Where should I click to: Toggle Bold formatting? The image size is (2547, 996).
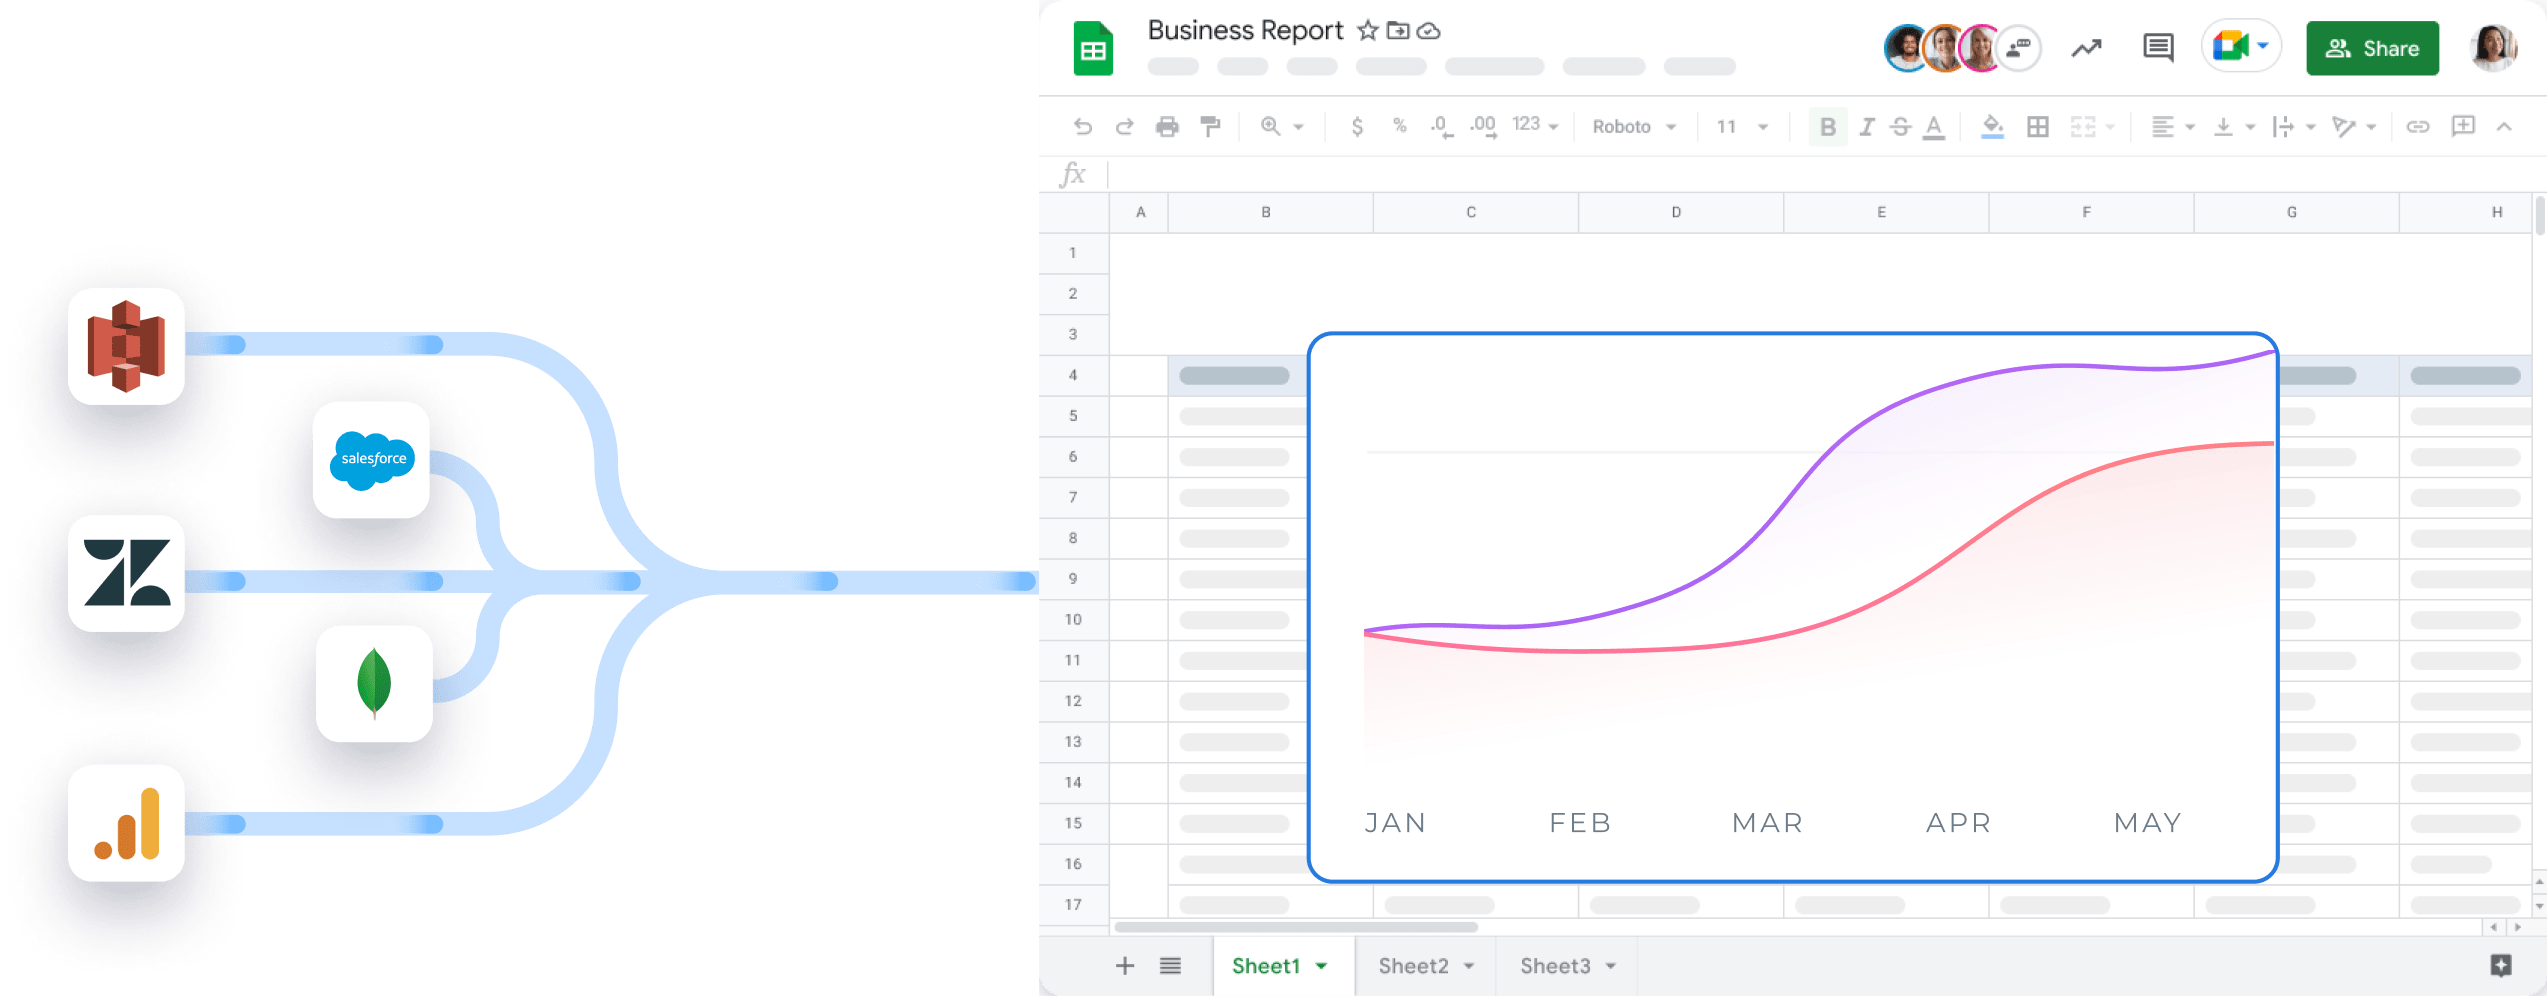point(1828,127)
